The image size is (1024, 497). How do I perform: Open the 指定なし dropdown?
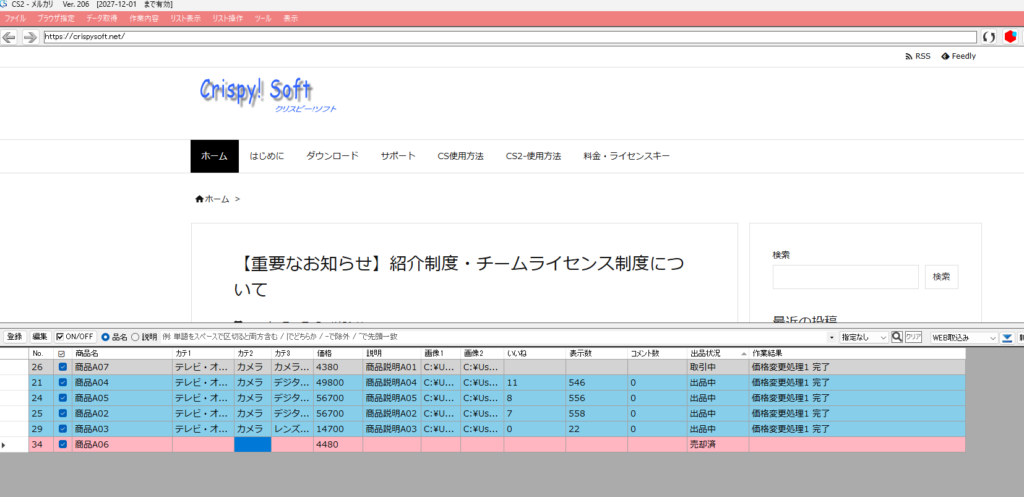click(864, 337)
